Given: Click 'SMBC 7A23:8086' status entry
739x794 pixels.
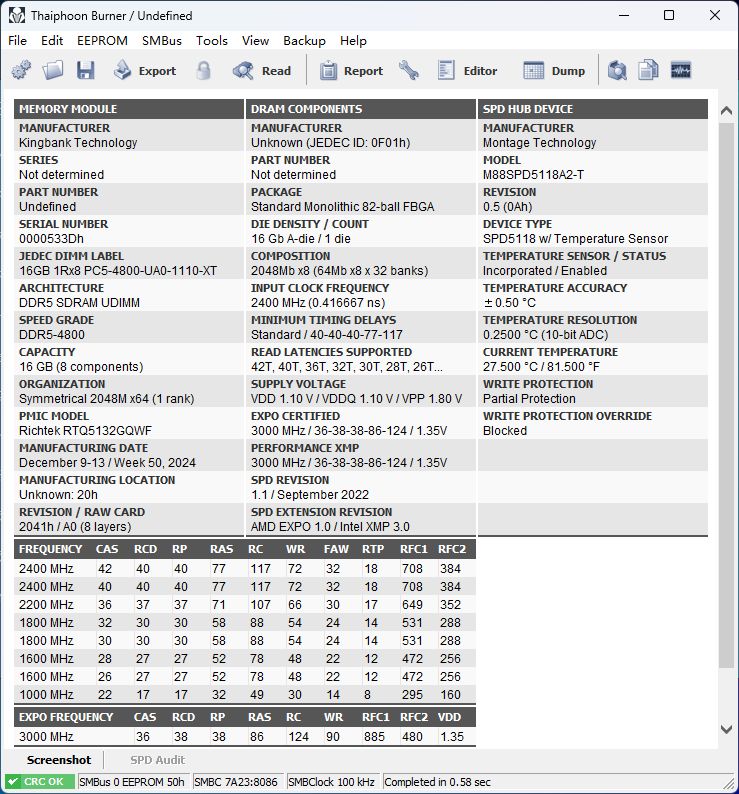Looking at the screenshot, I should click(x=236, y=782).
